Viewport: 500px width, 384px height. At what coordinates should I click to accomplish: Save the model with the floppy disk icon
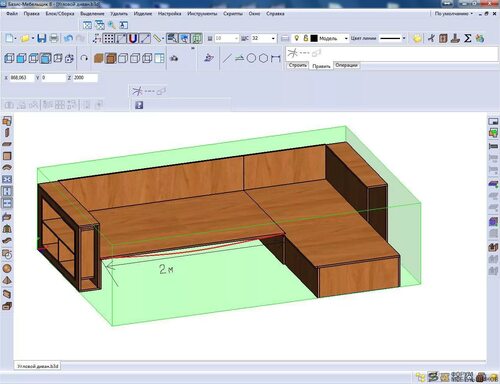(x=42, y=38)
